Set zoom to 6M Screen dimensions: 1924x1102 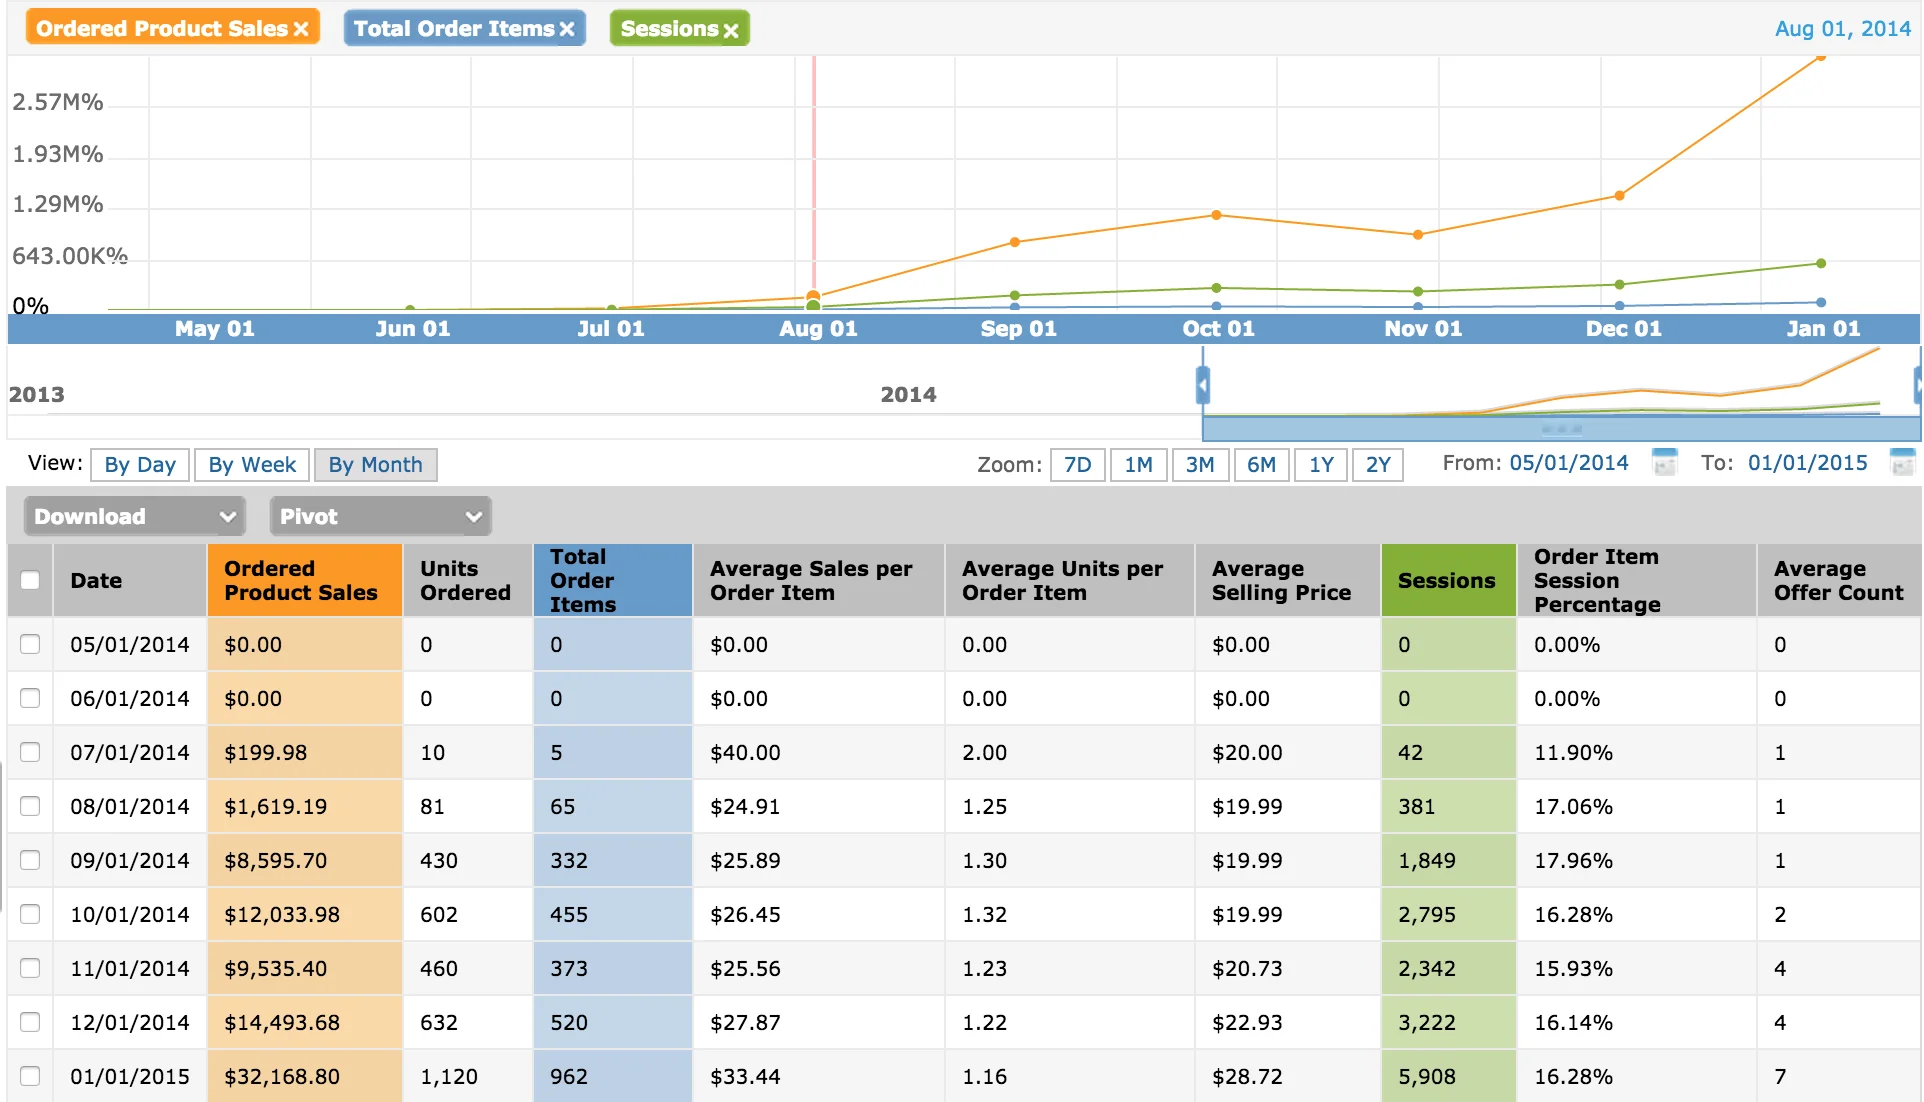coord(1261,465)
